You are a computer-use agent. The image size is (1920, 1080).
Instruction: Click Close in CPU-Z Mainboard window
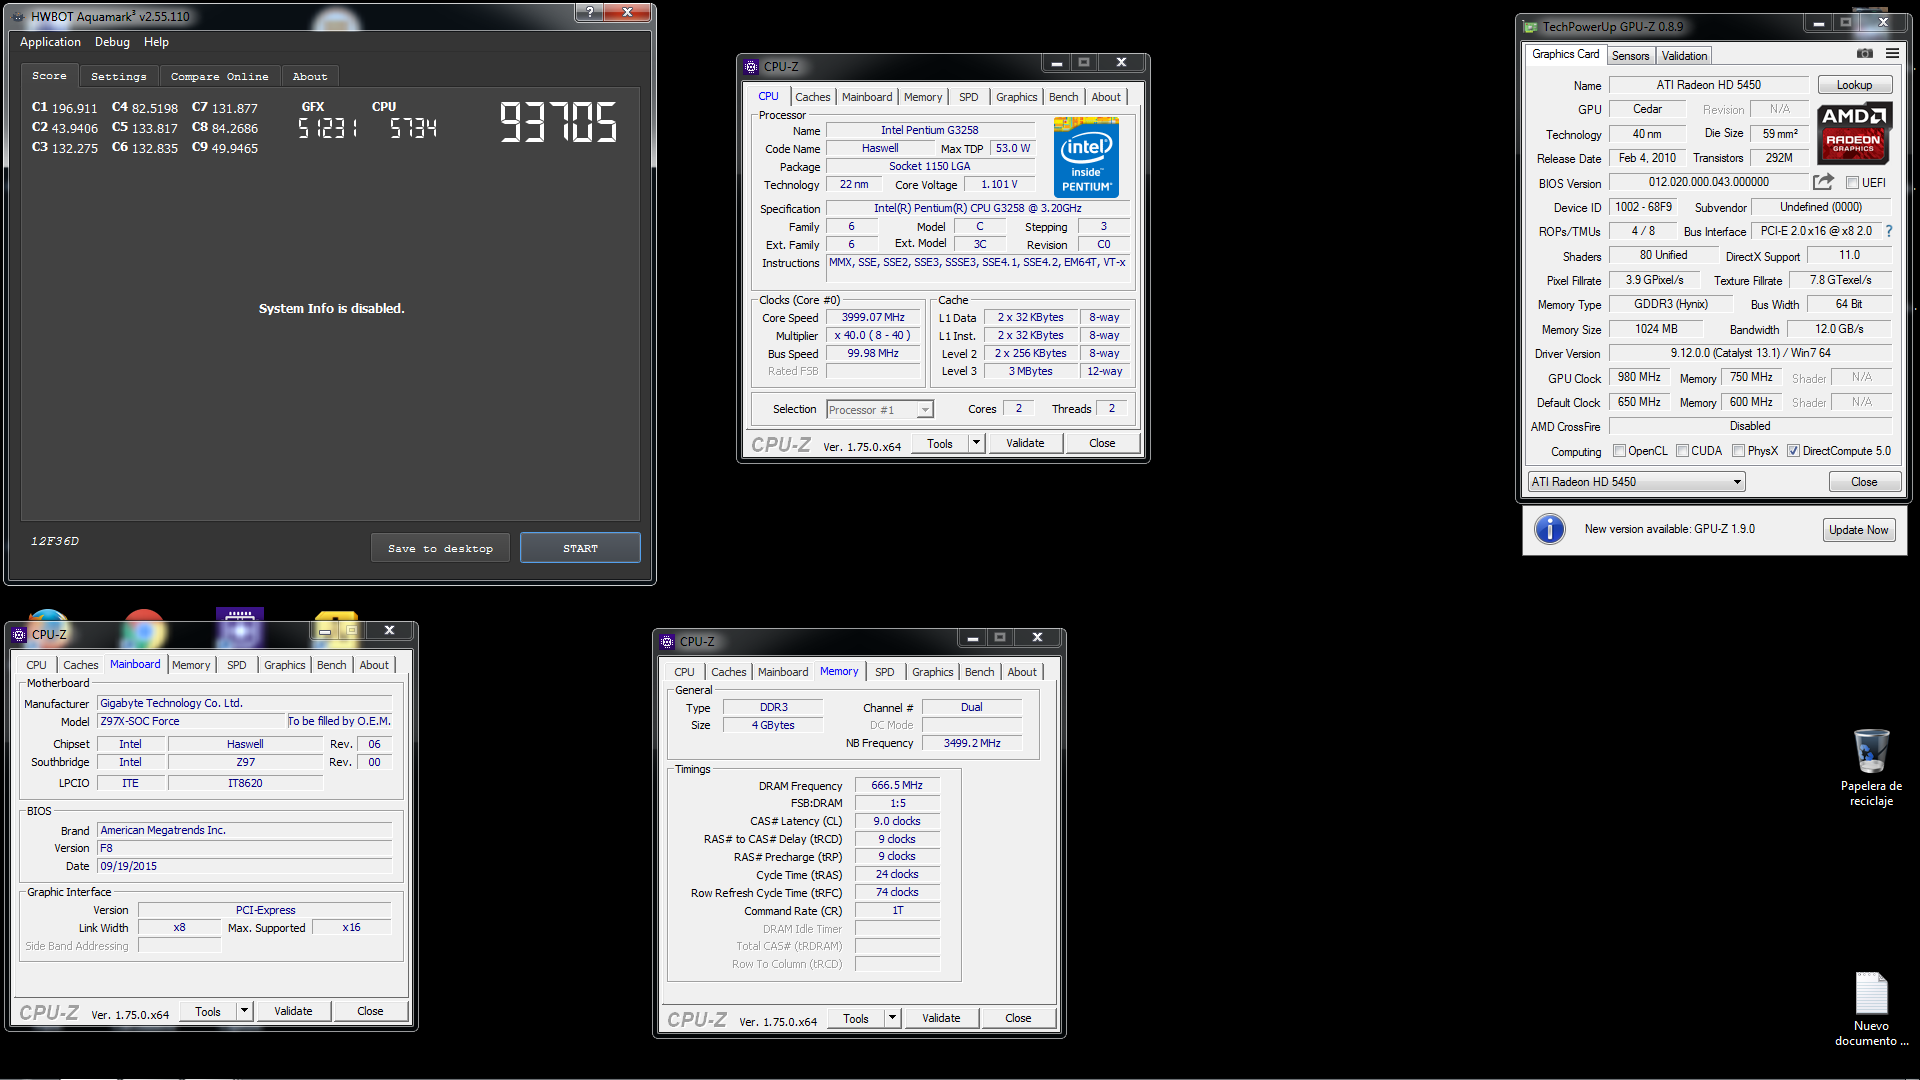(x=370, y=1011)
